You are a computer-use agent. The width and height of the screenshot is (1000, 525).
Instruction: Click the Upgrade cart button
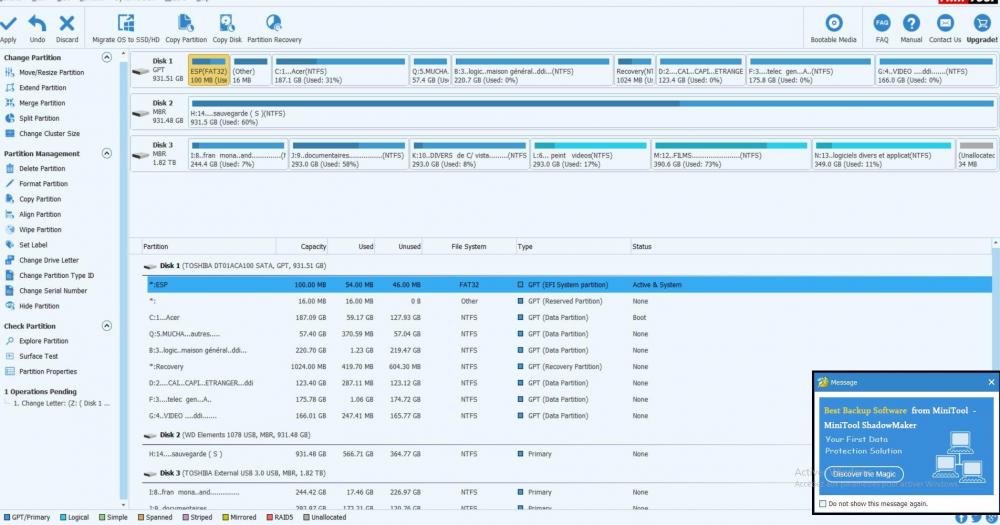[982, 24]
